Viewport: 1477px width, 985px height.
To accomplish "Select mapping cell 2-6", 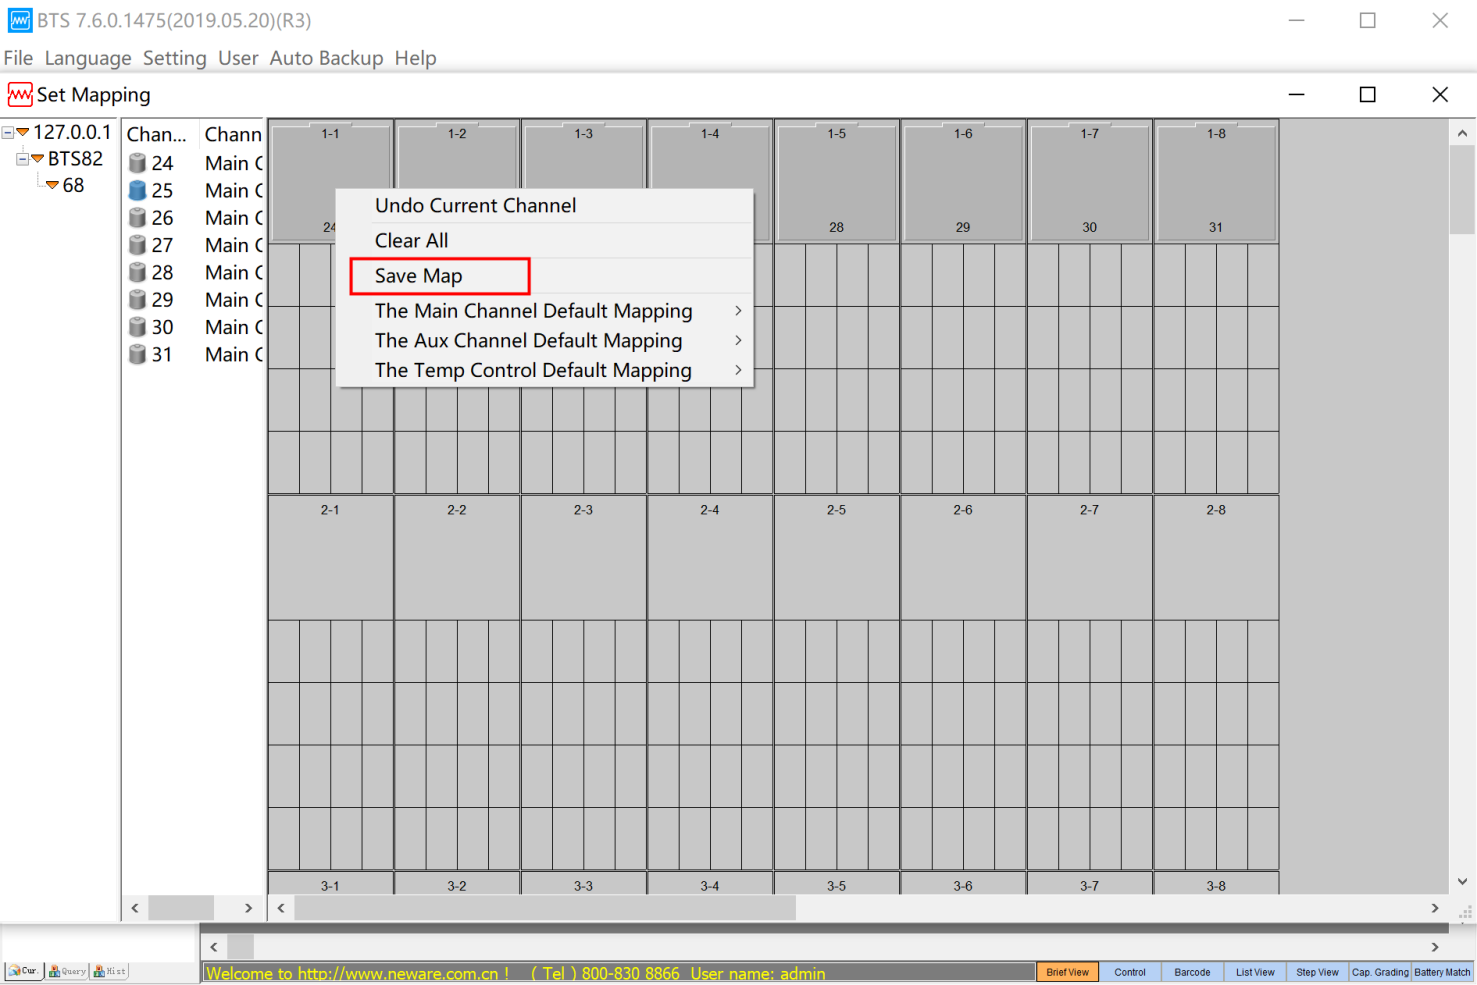I will [x=963, y=558].
